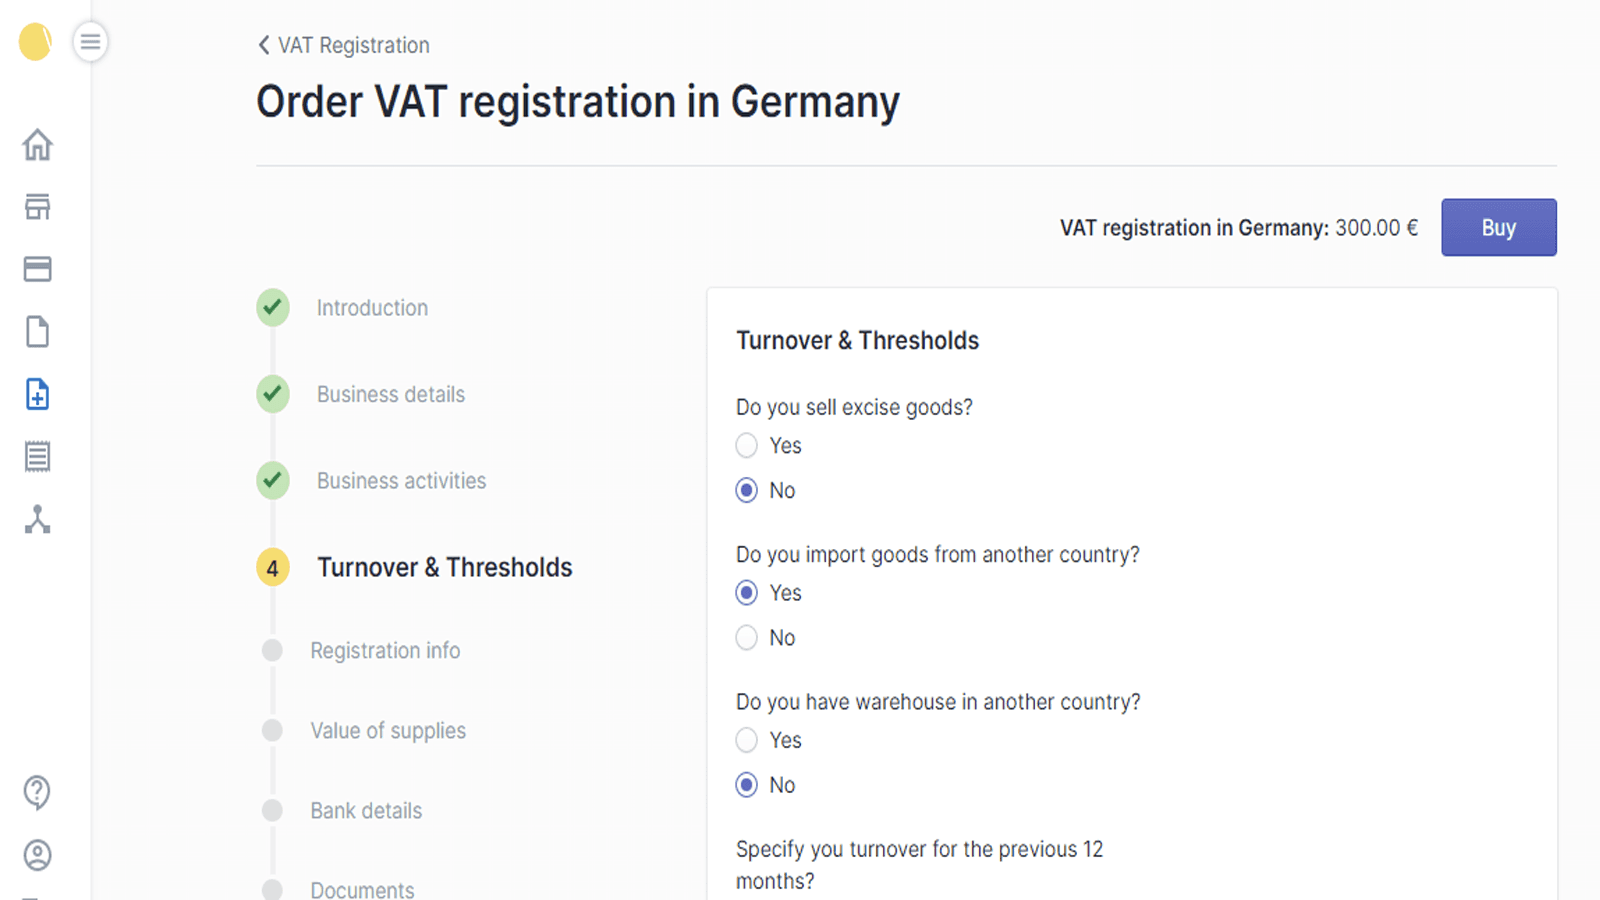Open the Registration info step
The height and width of the screenshot is (900, 1600).
point(385,650)
